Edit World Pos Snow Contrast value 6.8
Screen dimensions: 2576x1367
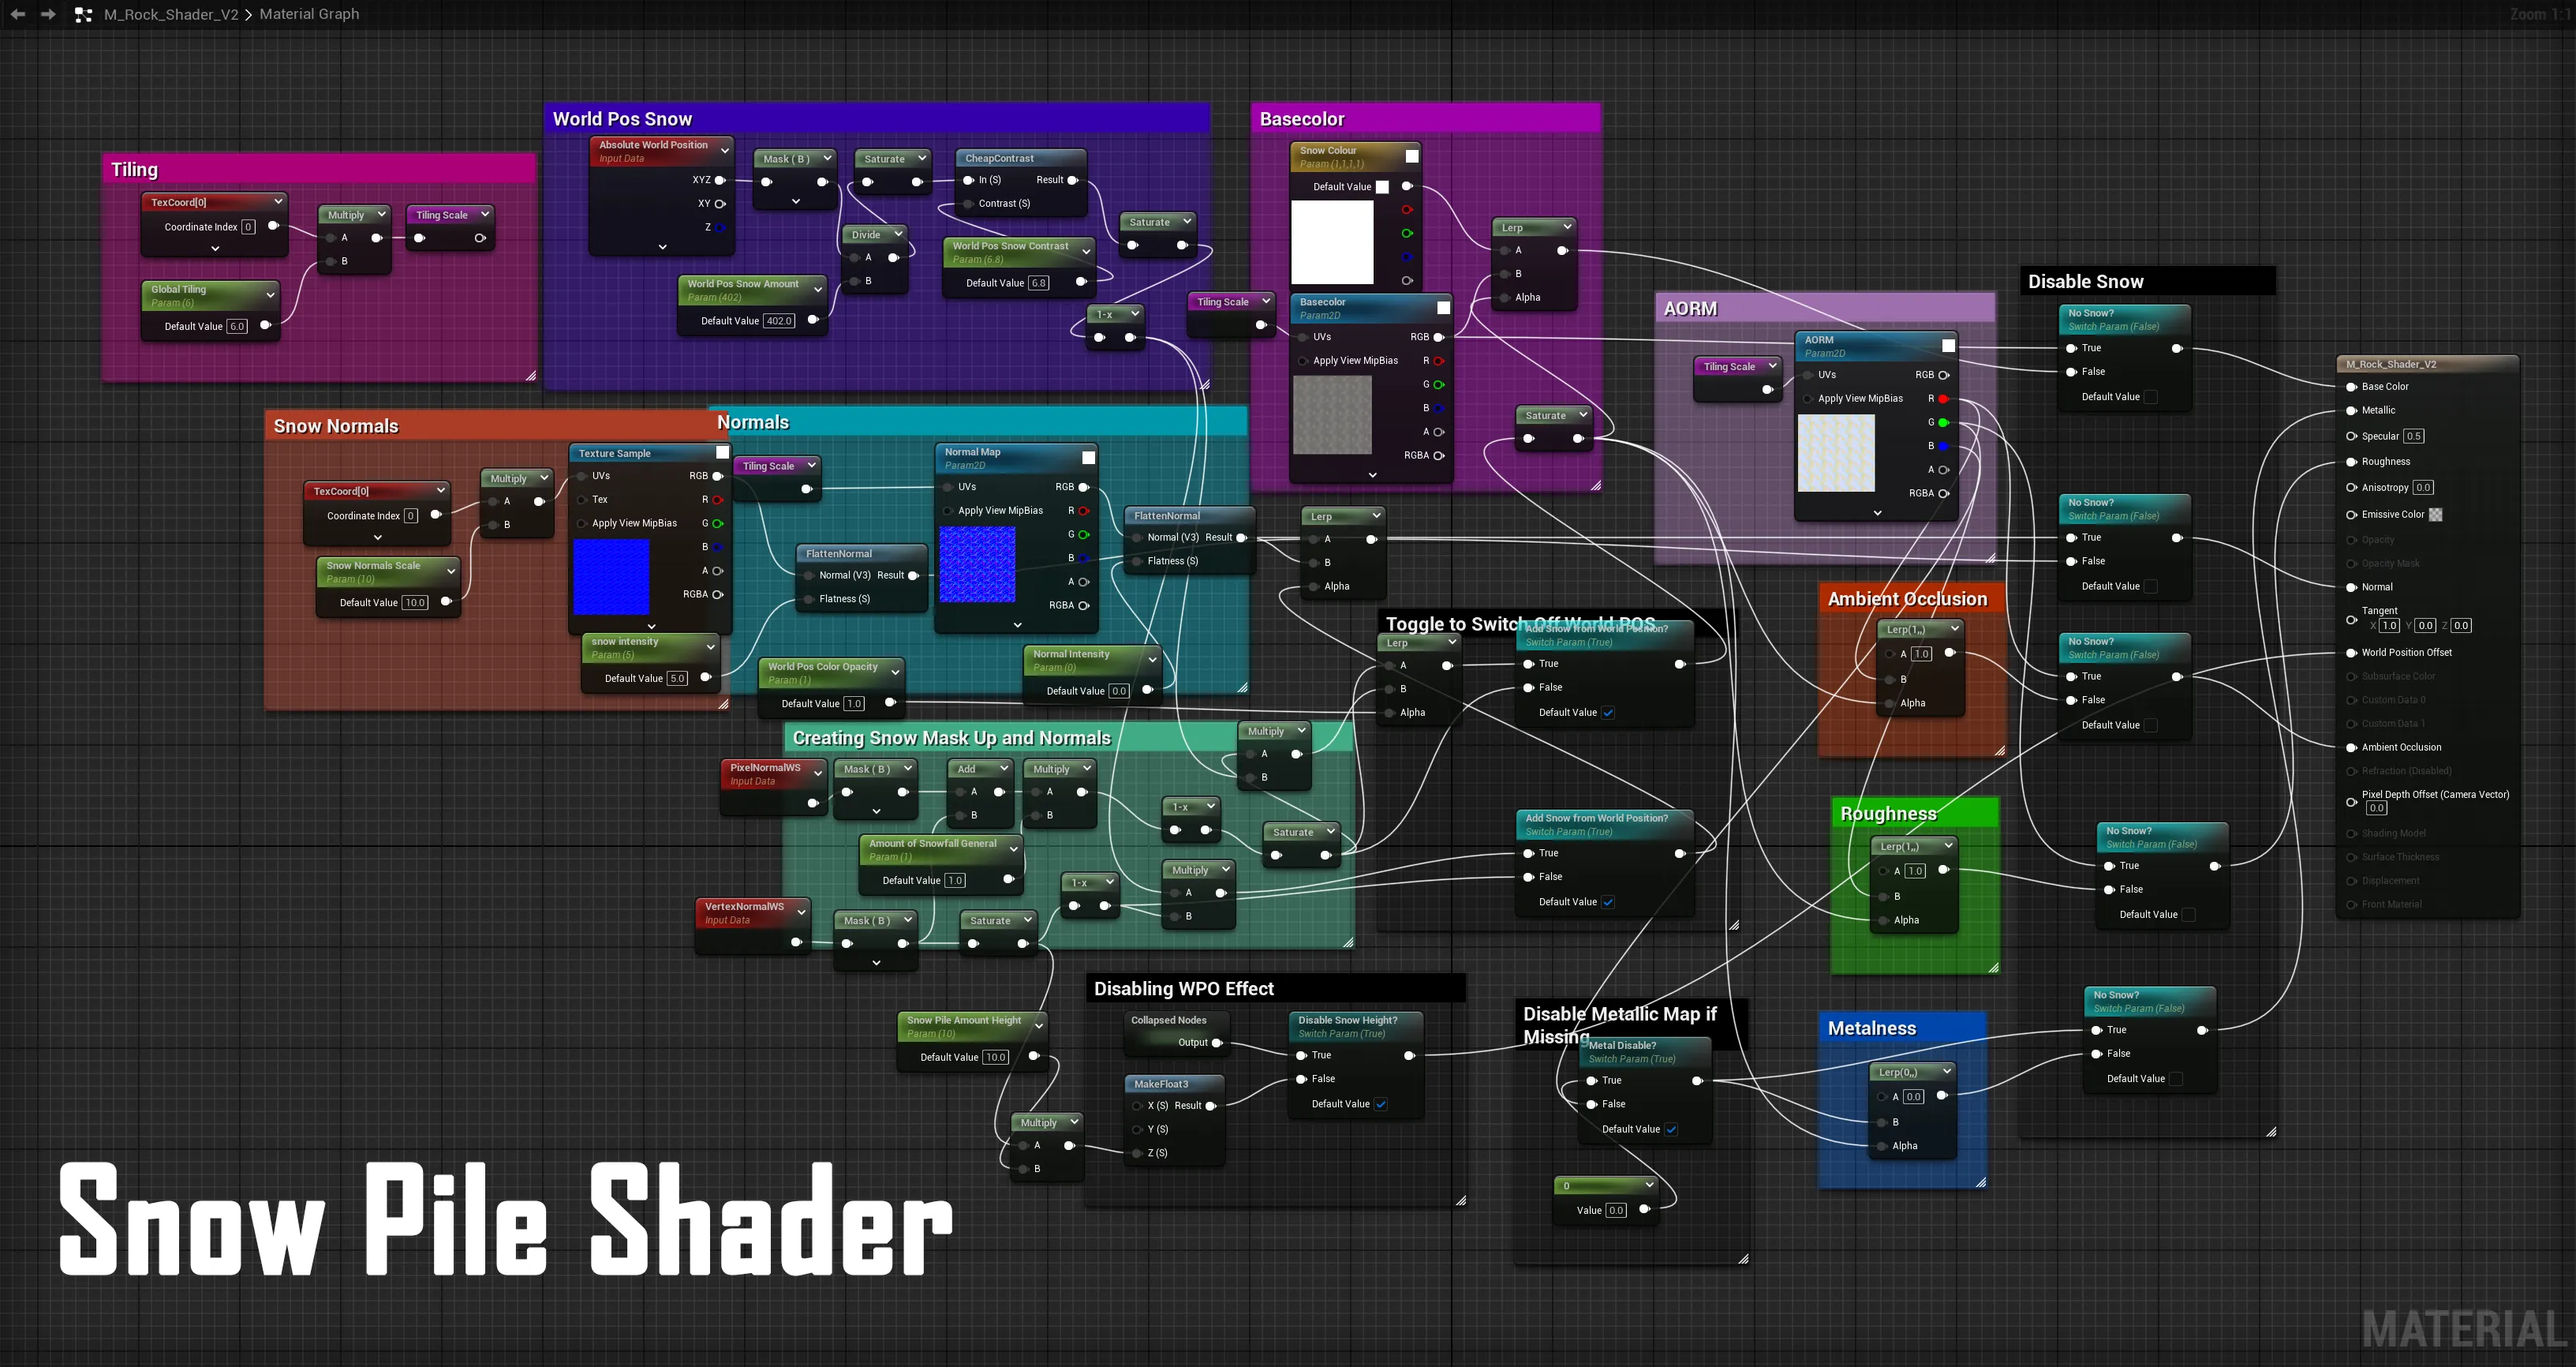(x=1039, y=283)
